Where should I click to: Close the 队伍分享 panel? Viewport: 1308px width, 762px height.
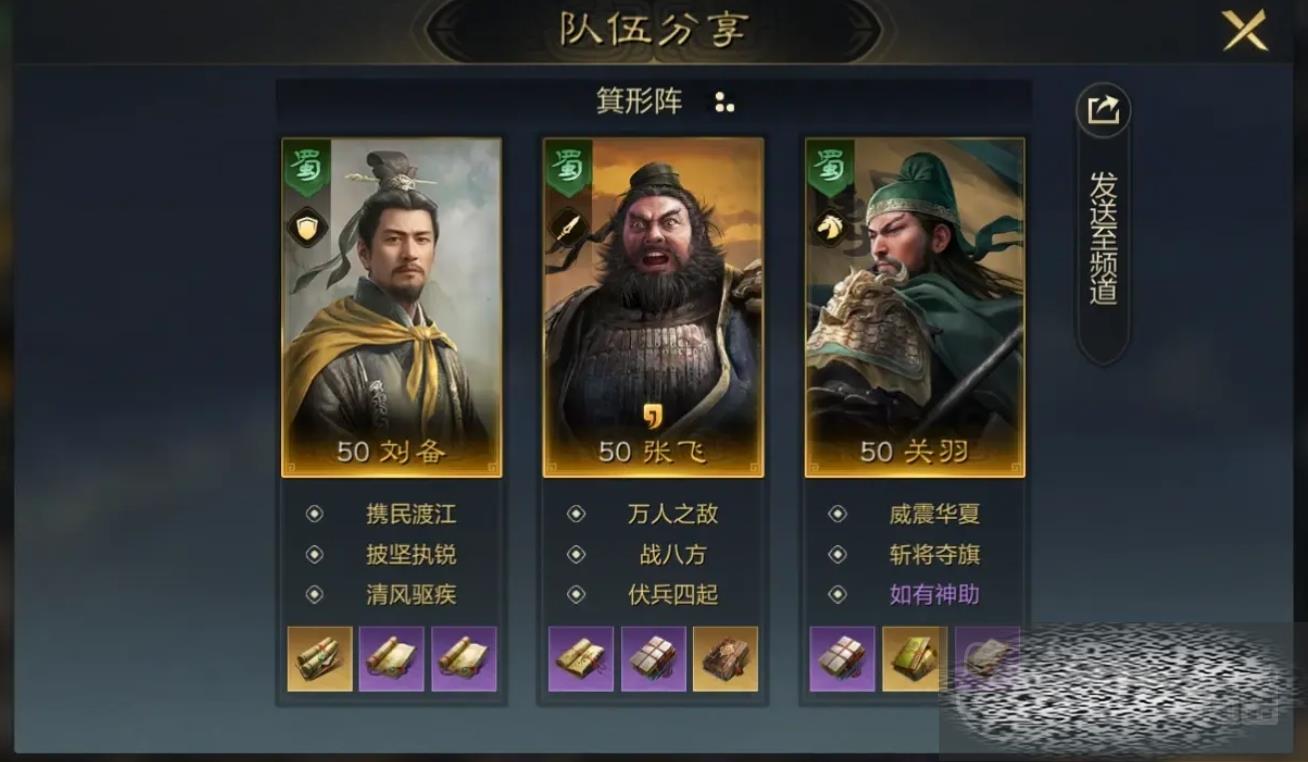click(x=1244, y=30)
